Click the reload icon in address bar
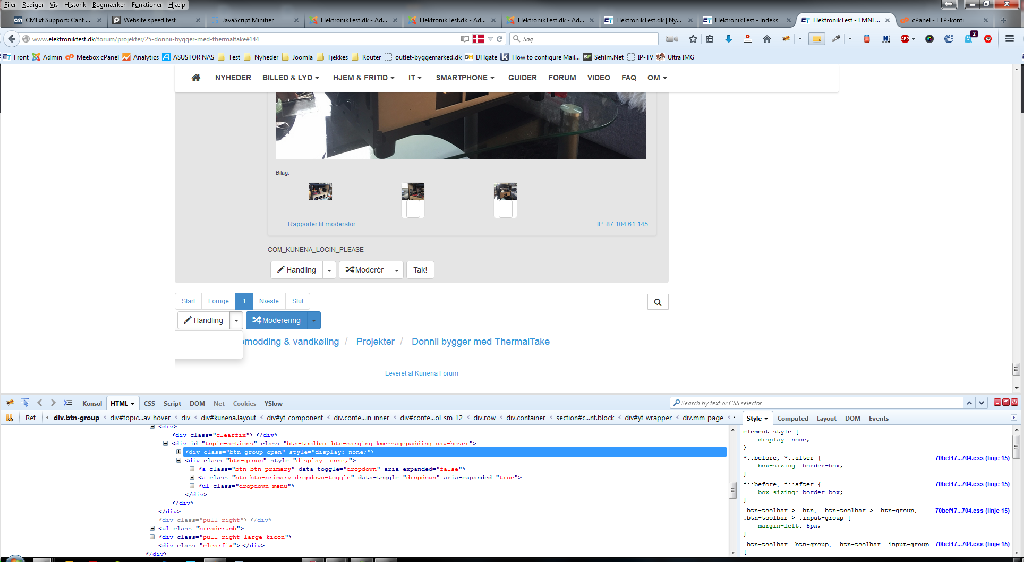 (x=500, y=39)
